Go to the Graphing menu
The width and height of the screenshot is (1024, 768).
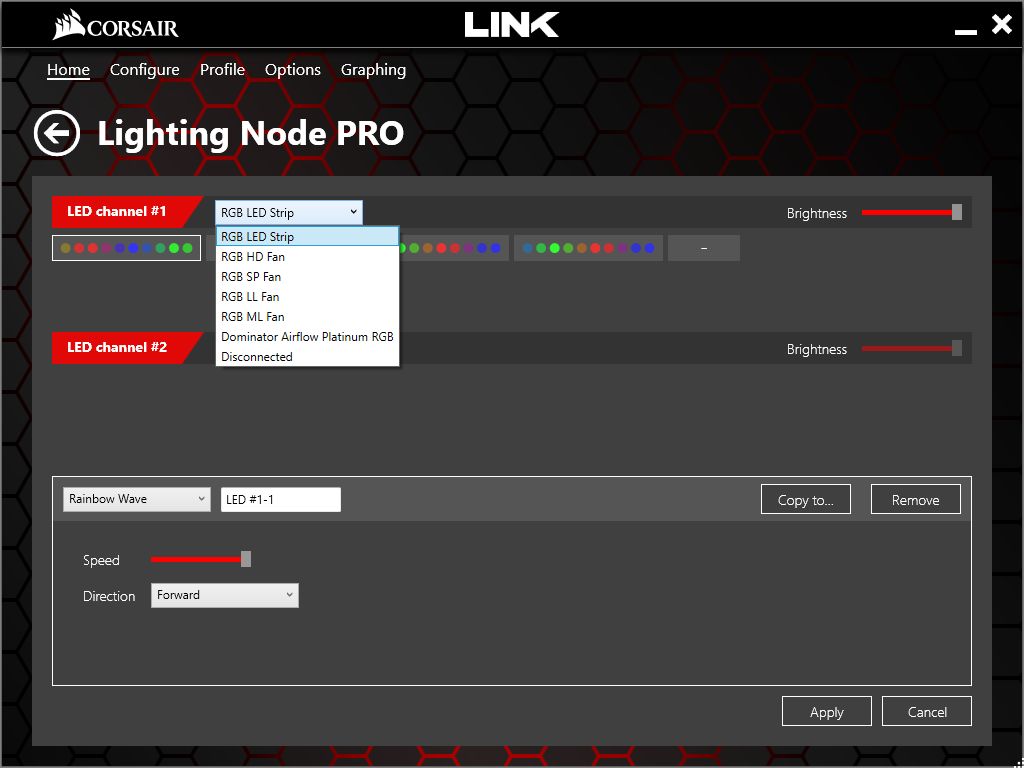coord(374,70)
